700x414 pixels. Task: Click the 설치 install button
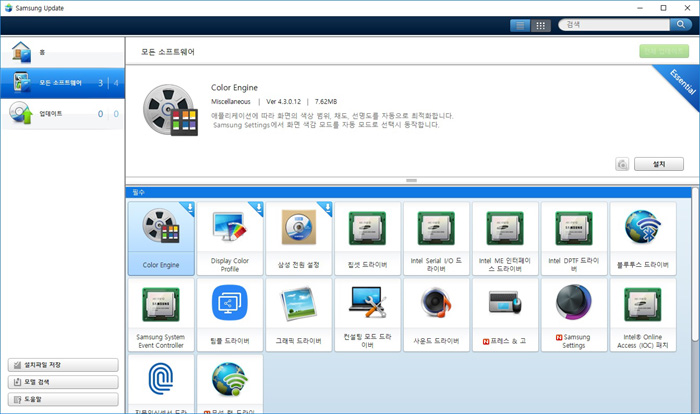click(x=659, y=164)
